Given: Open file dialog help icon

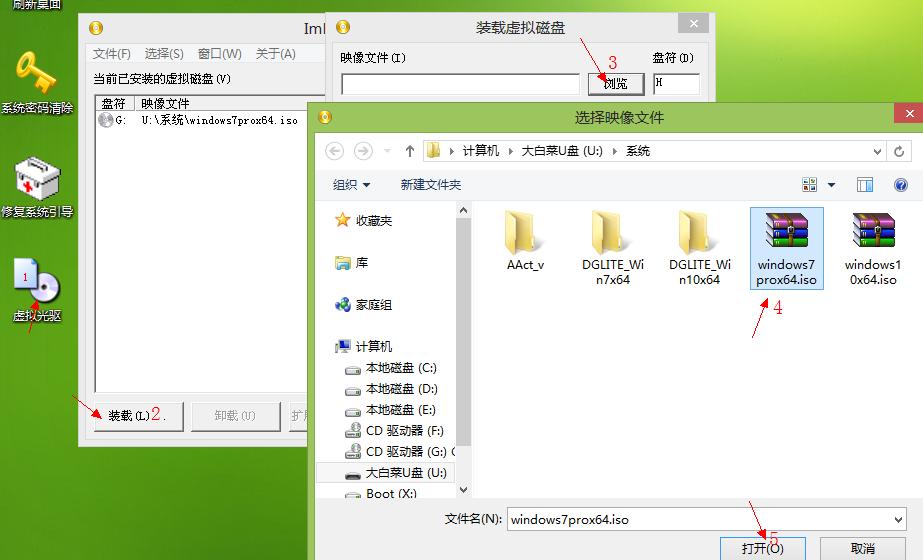Looking at the screenshot, I should 901,185.
